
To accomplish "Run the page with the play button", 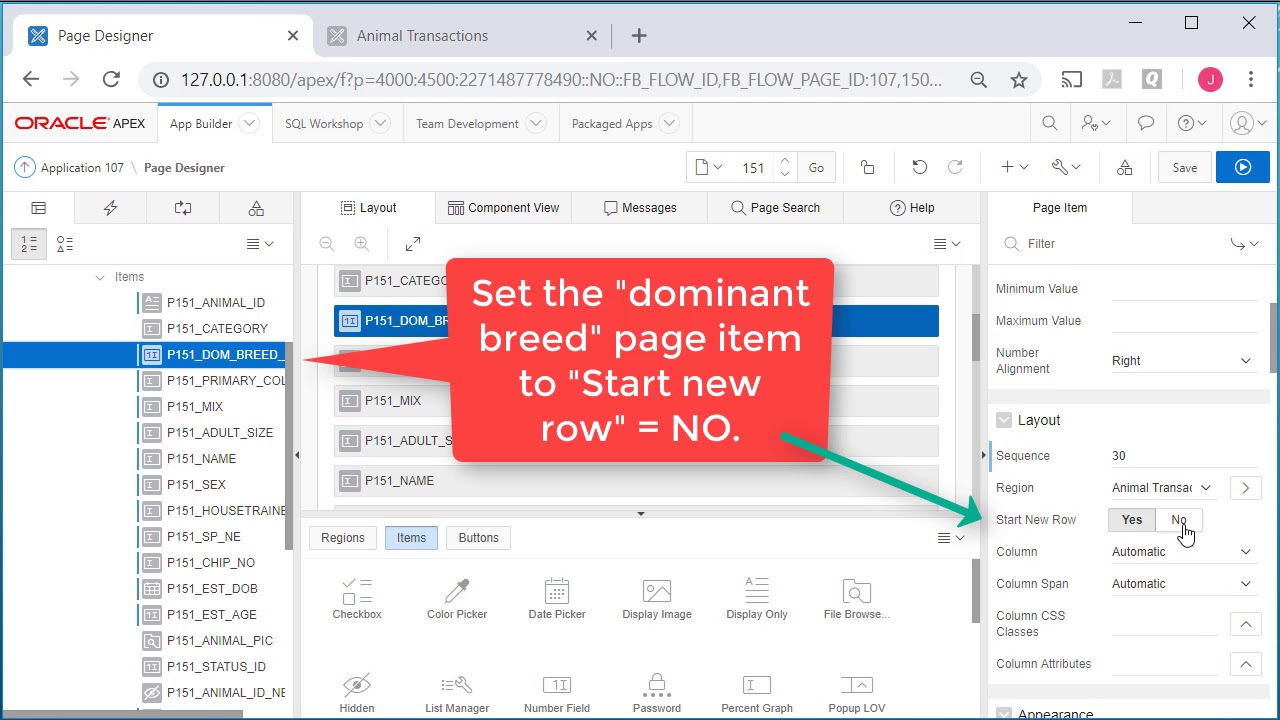I will 1243,168.
